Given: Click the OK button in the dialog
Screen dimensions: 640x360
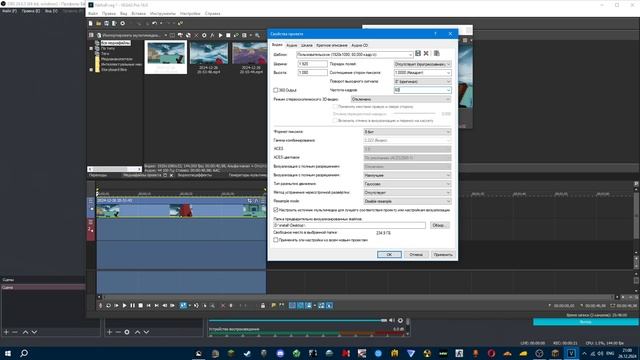Looking at the screenshot, I should tap(389, 254).
